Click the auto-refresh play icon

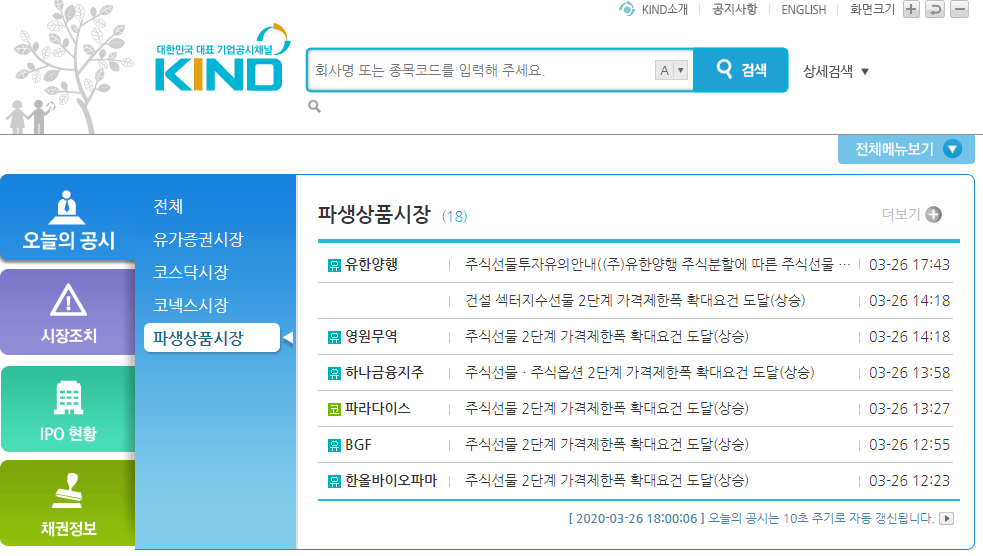click(947, 518)
